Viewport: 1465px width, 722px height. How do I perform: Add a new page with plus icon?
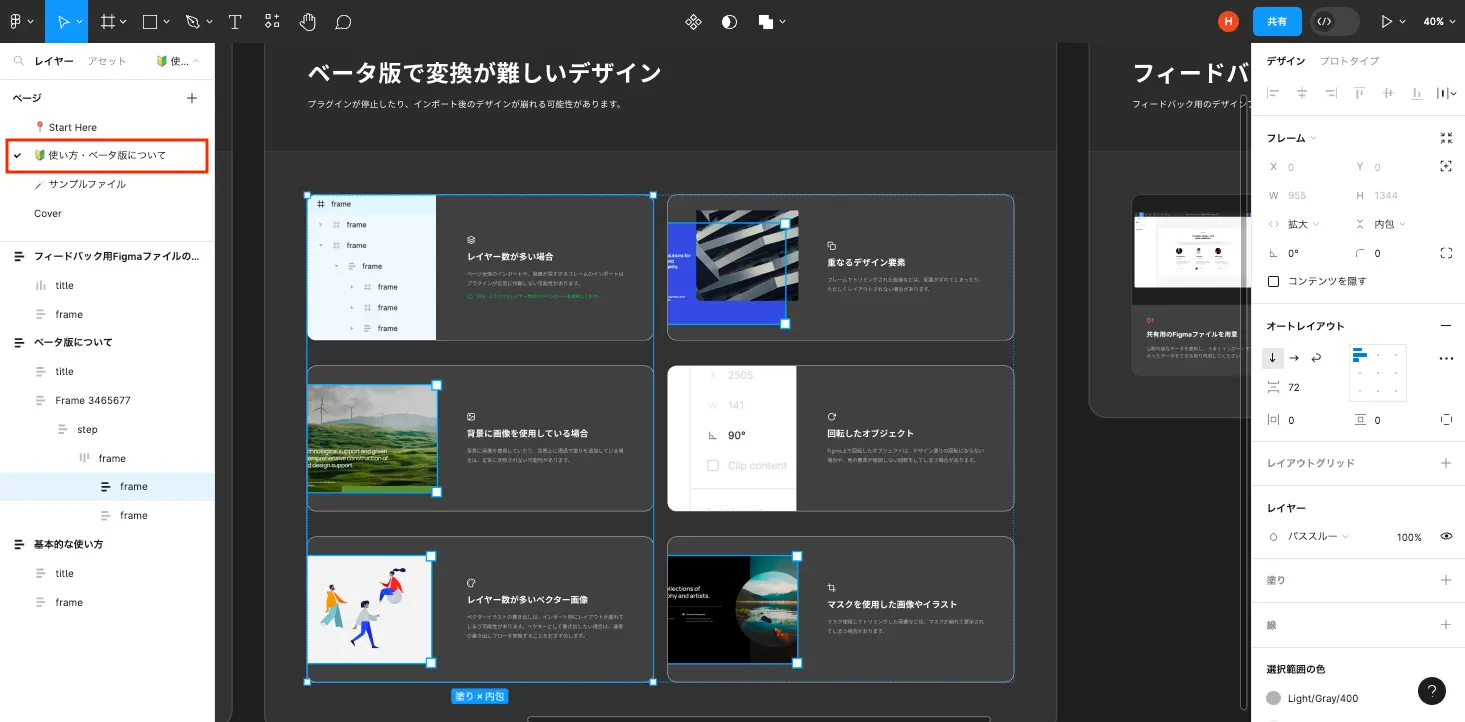[x=192, y=98]
